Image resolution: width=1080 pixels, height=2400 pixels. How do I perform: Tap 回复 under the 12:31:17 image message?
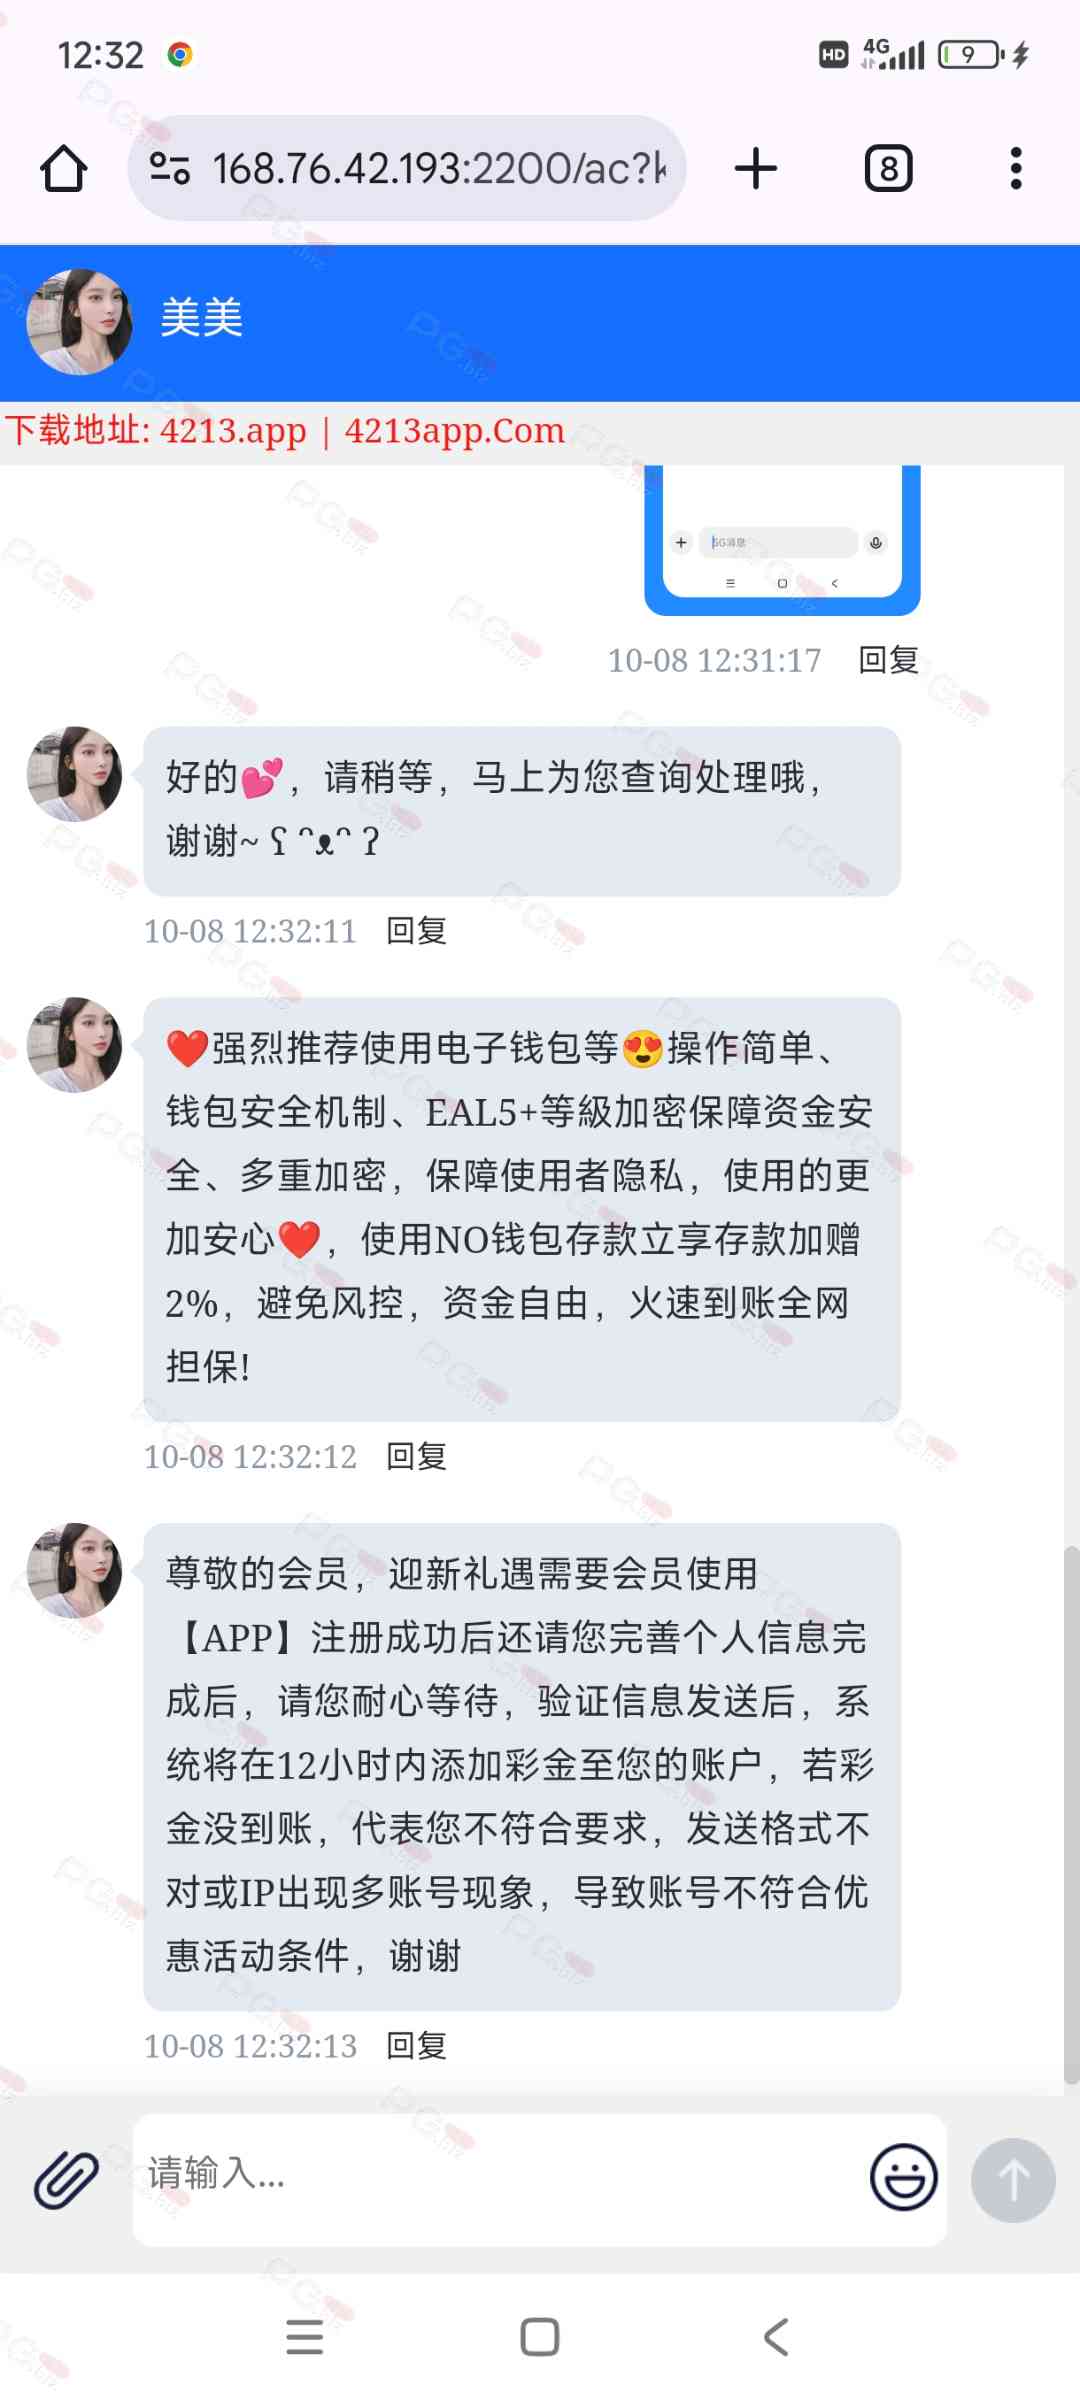point(889,660)
